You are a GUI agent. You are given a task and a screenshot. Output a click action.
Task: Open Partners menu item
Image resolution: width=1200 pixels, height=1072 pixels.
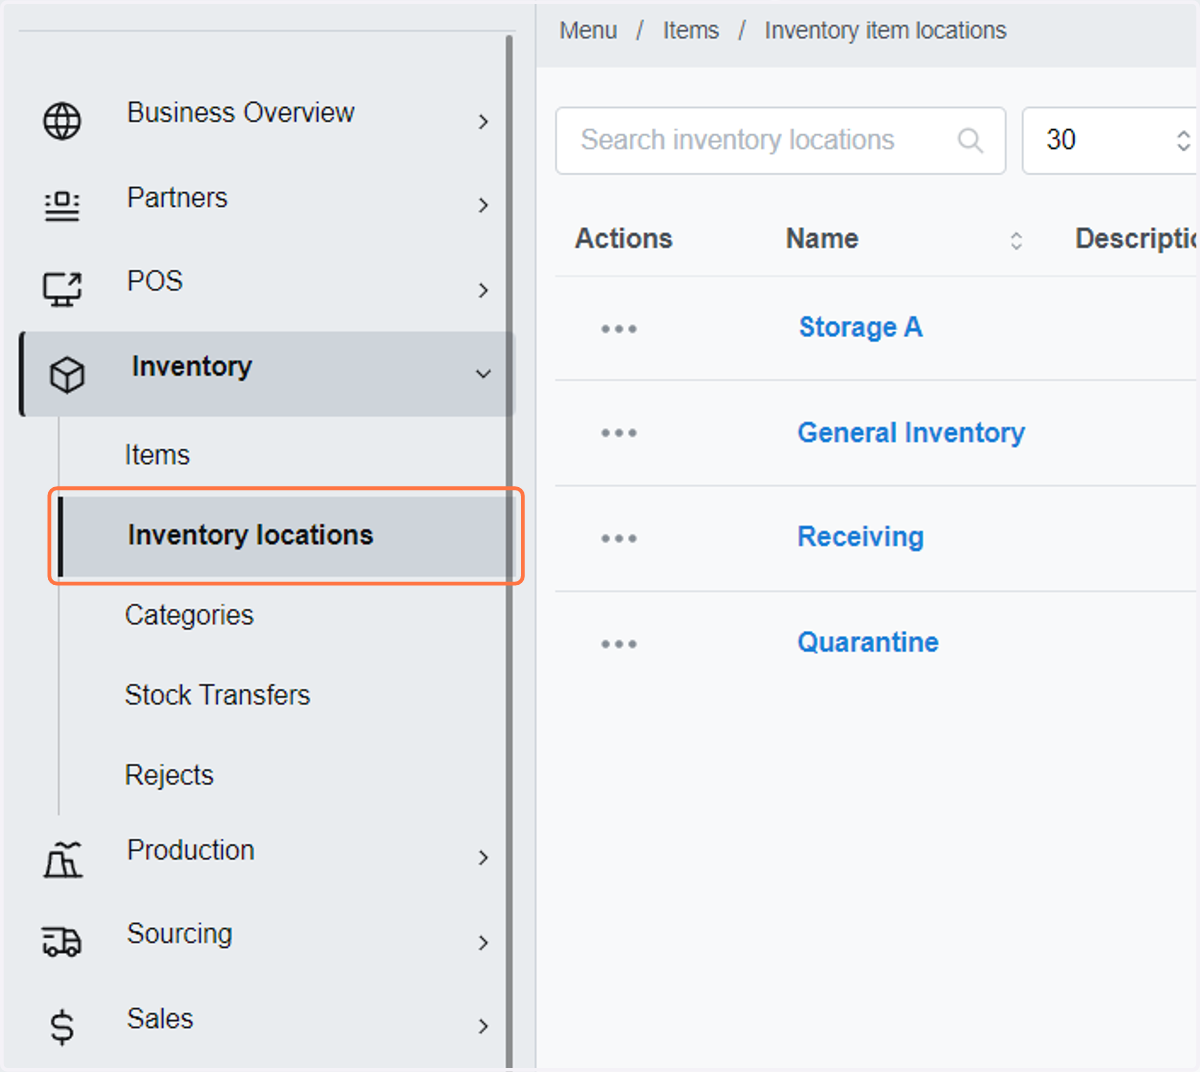pyautogui.click(x=177, y=198)
